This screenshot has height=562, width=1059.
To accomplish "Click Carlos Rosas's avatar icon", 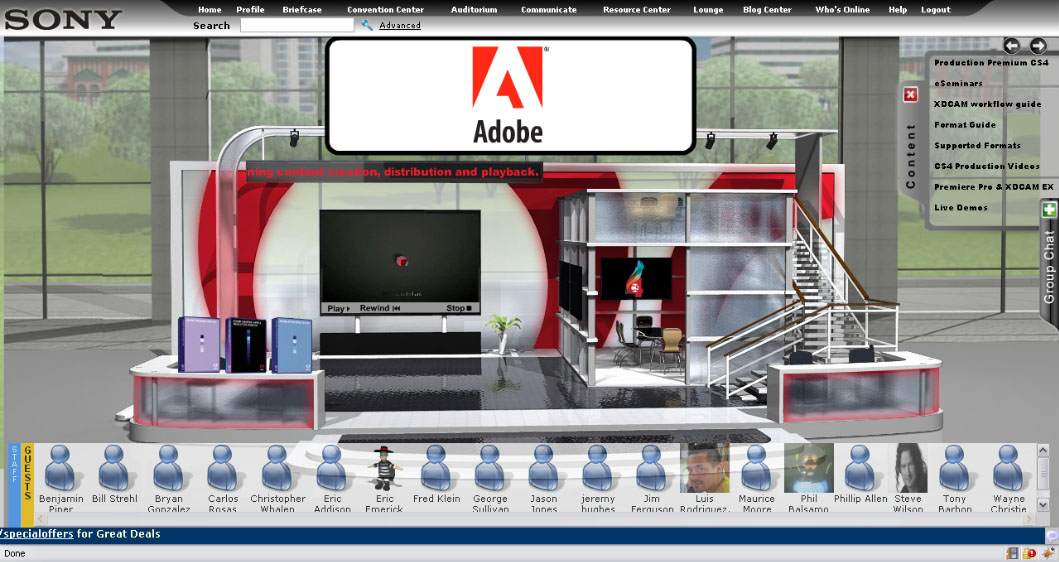I will (222, 467).
